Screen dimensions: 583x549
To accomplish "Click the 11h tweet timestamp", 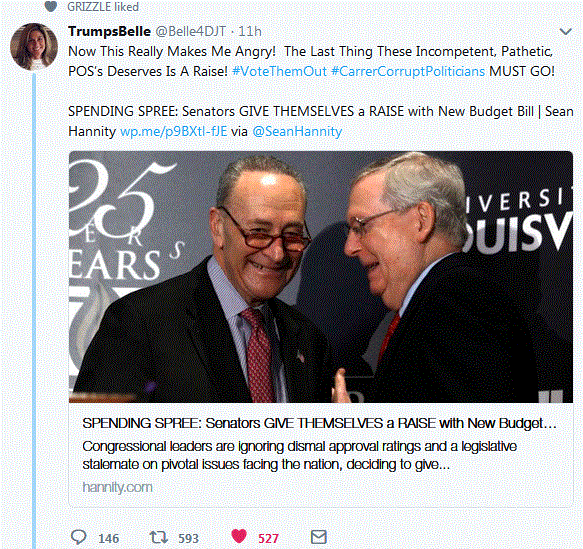I will coord(250,31).
